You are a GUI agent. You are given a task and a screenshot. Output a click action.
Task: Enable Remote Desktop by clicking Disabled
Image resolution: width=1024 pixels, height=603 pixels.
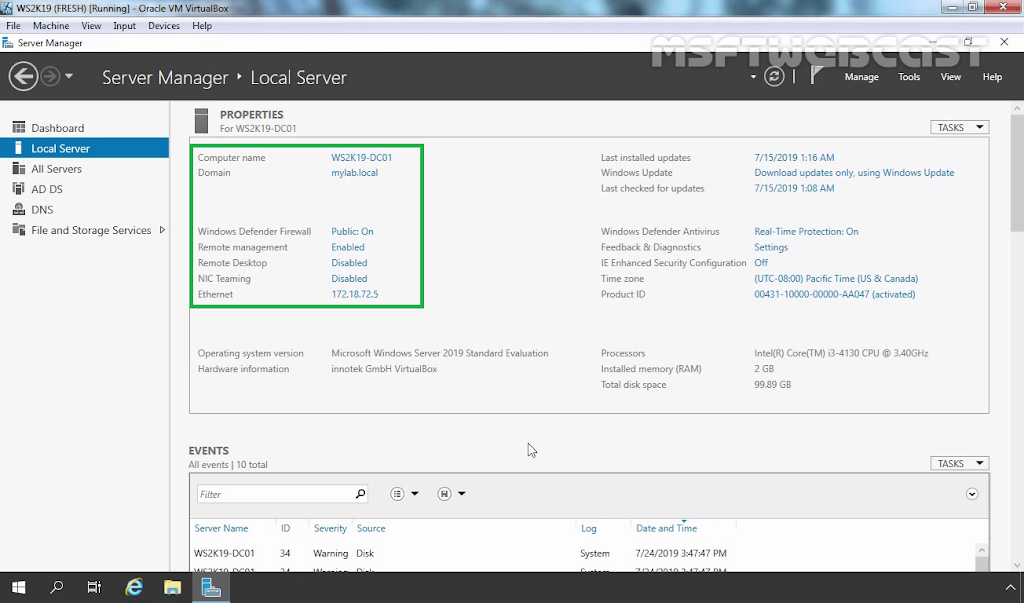[x=349, y=262]
